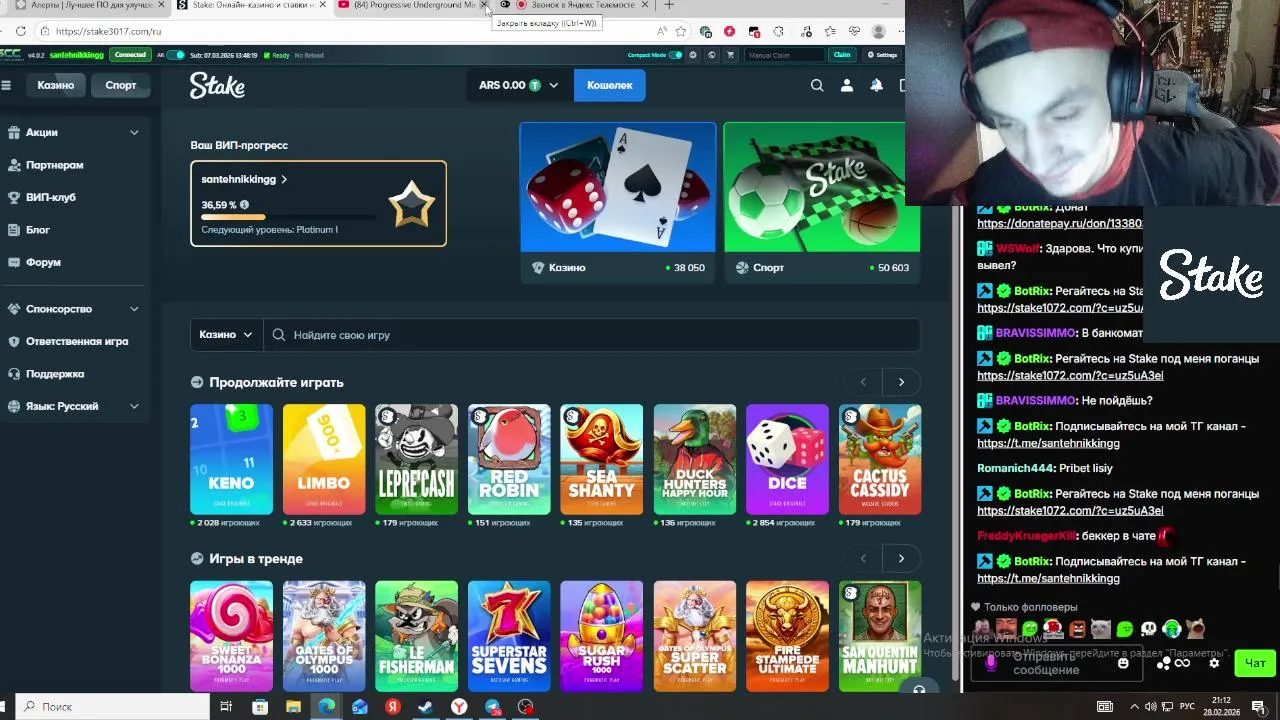Viewport: 1280px width, 720px height.
Task: Switch to the Спорт tab
Action: (121, 85)
